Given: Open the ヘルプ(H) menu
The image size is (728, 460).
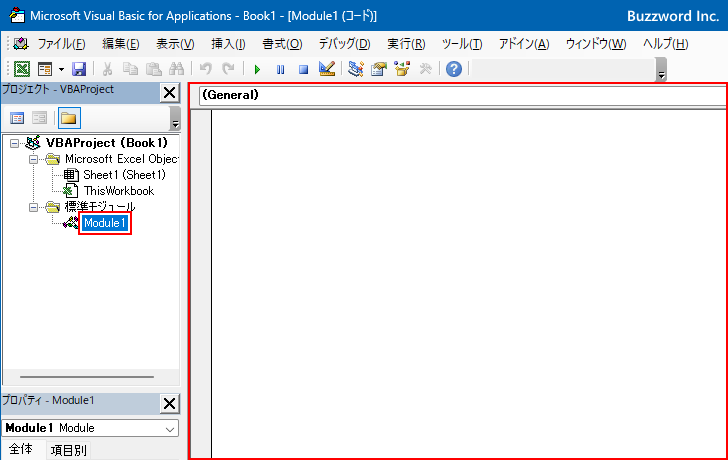Looking at the screenshot, I should coord(665,44).
